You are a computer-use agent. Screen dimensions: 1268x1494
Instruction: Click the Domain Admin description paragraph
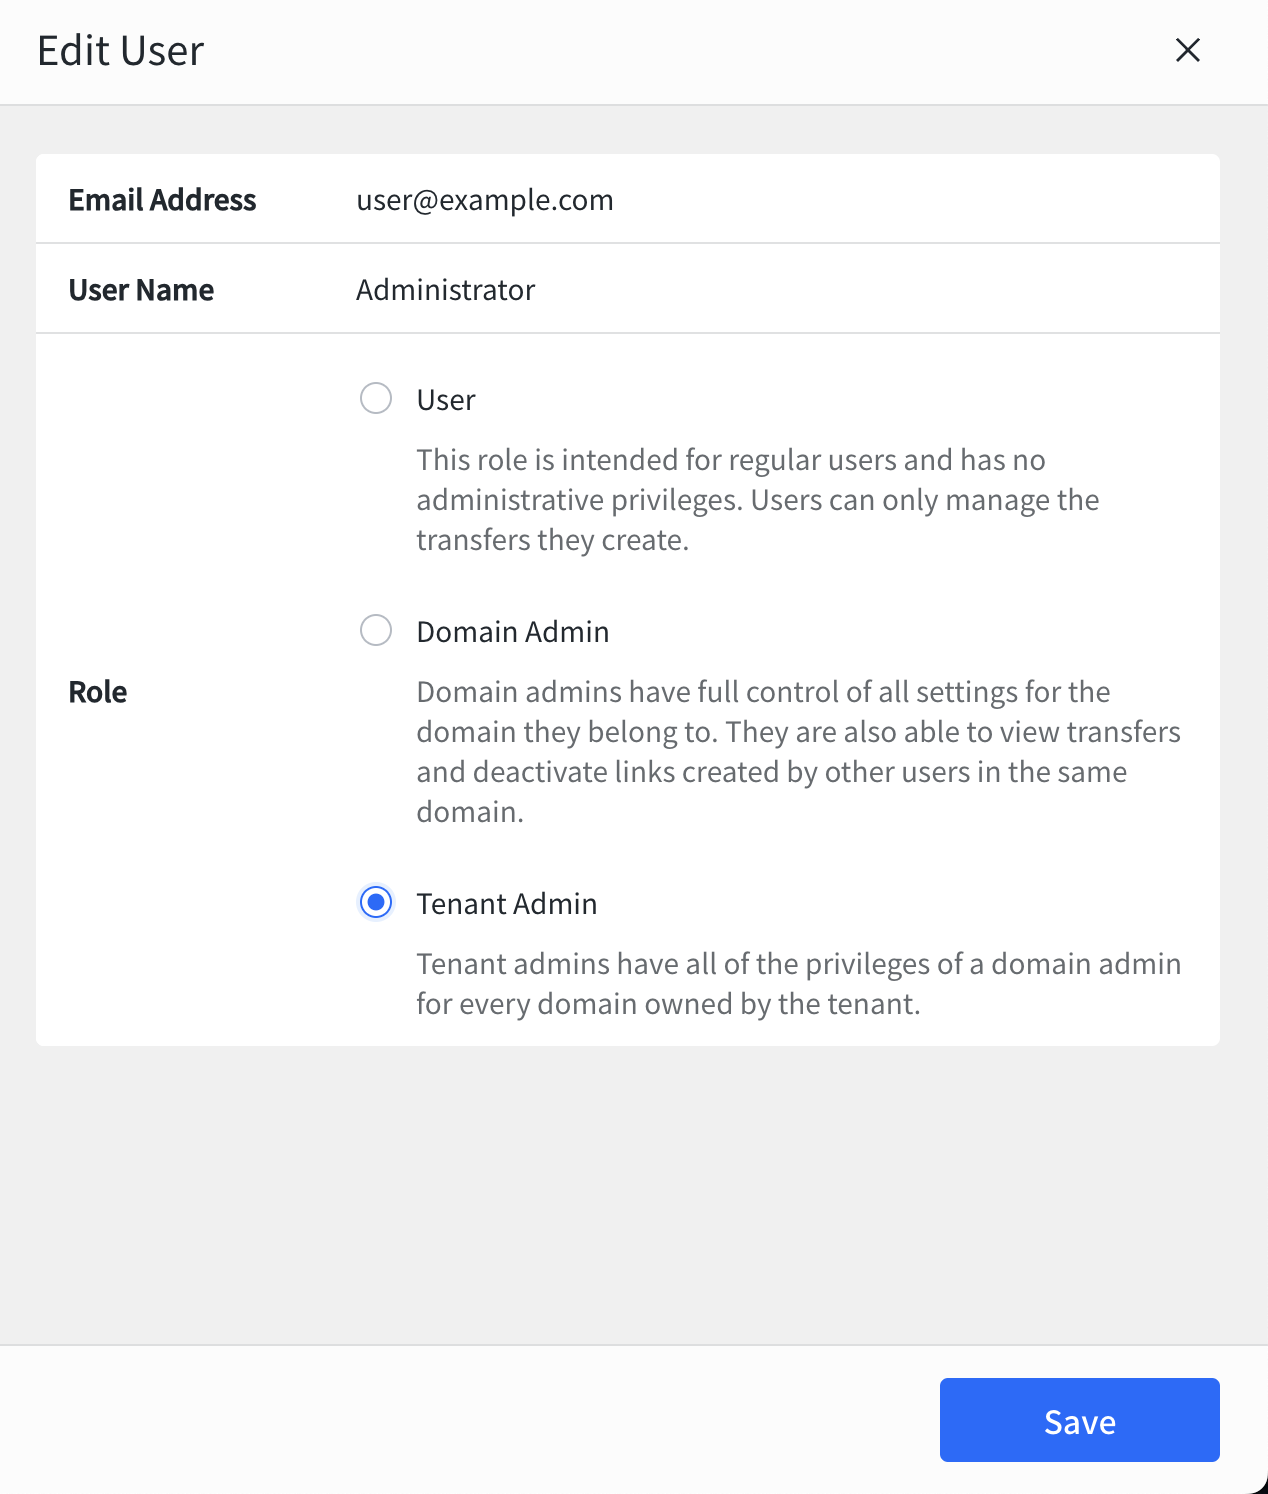[797, 752]
